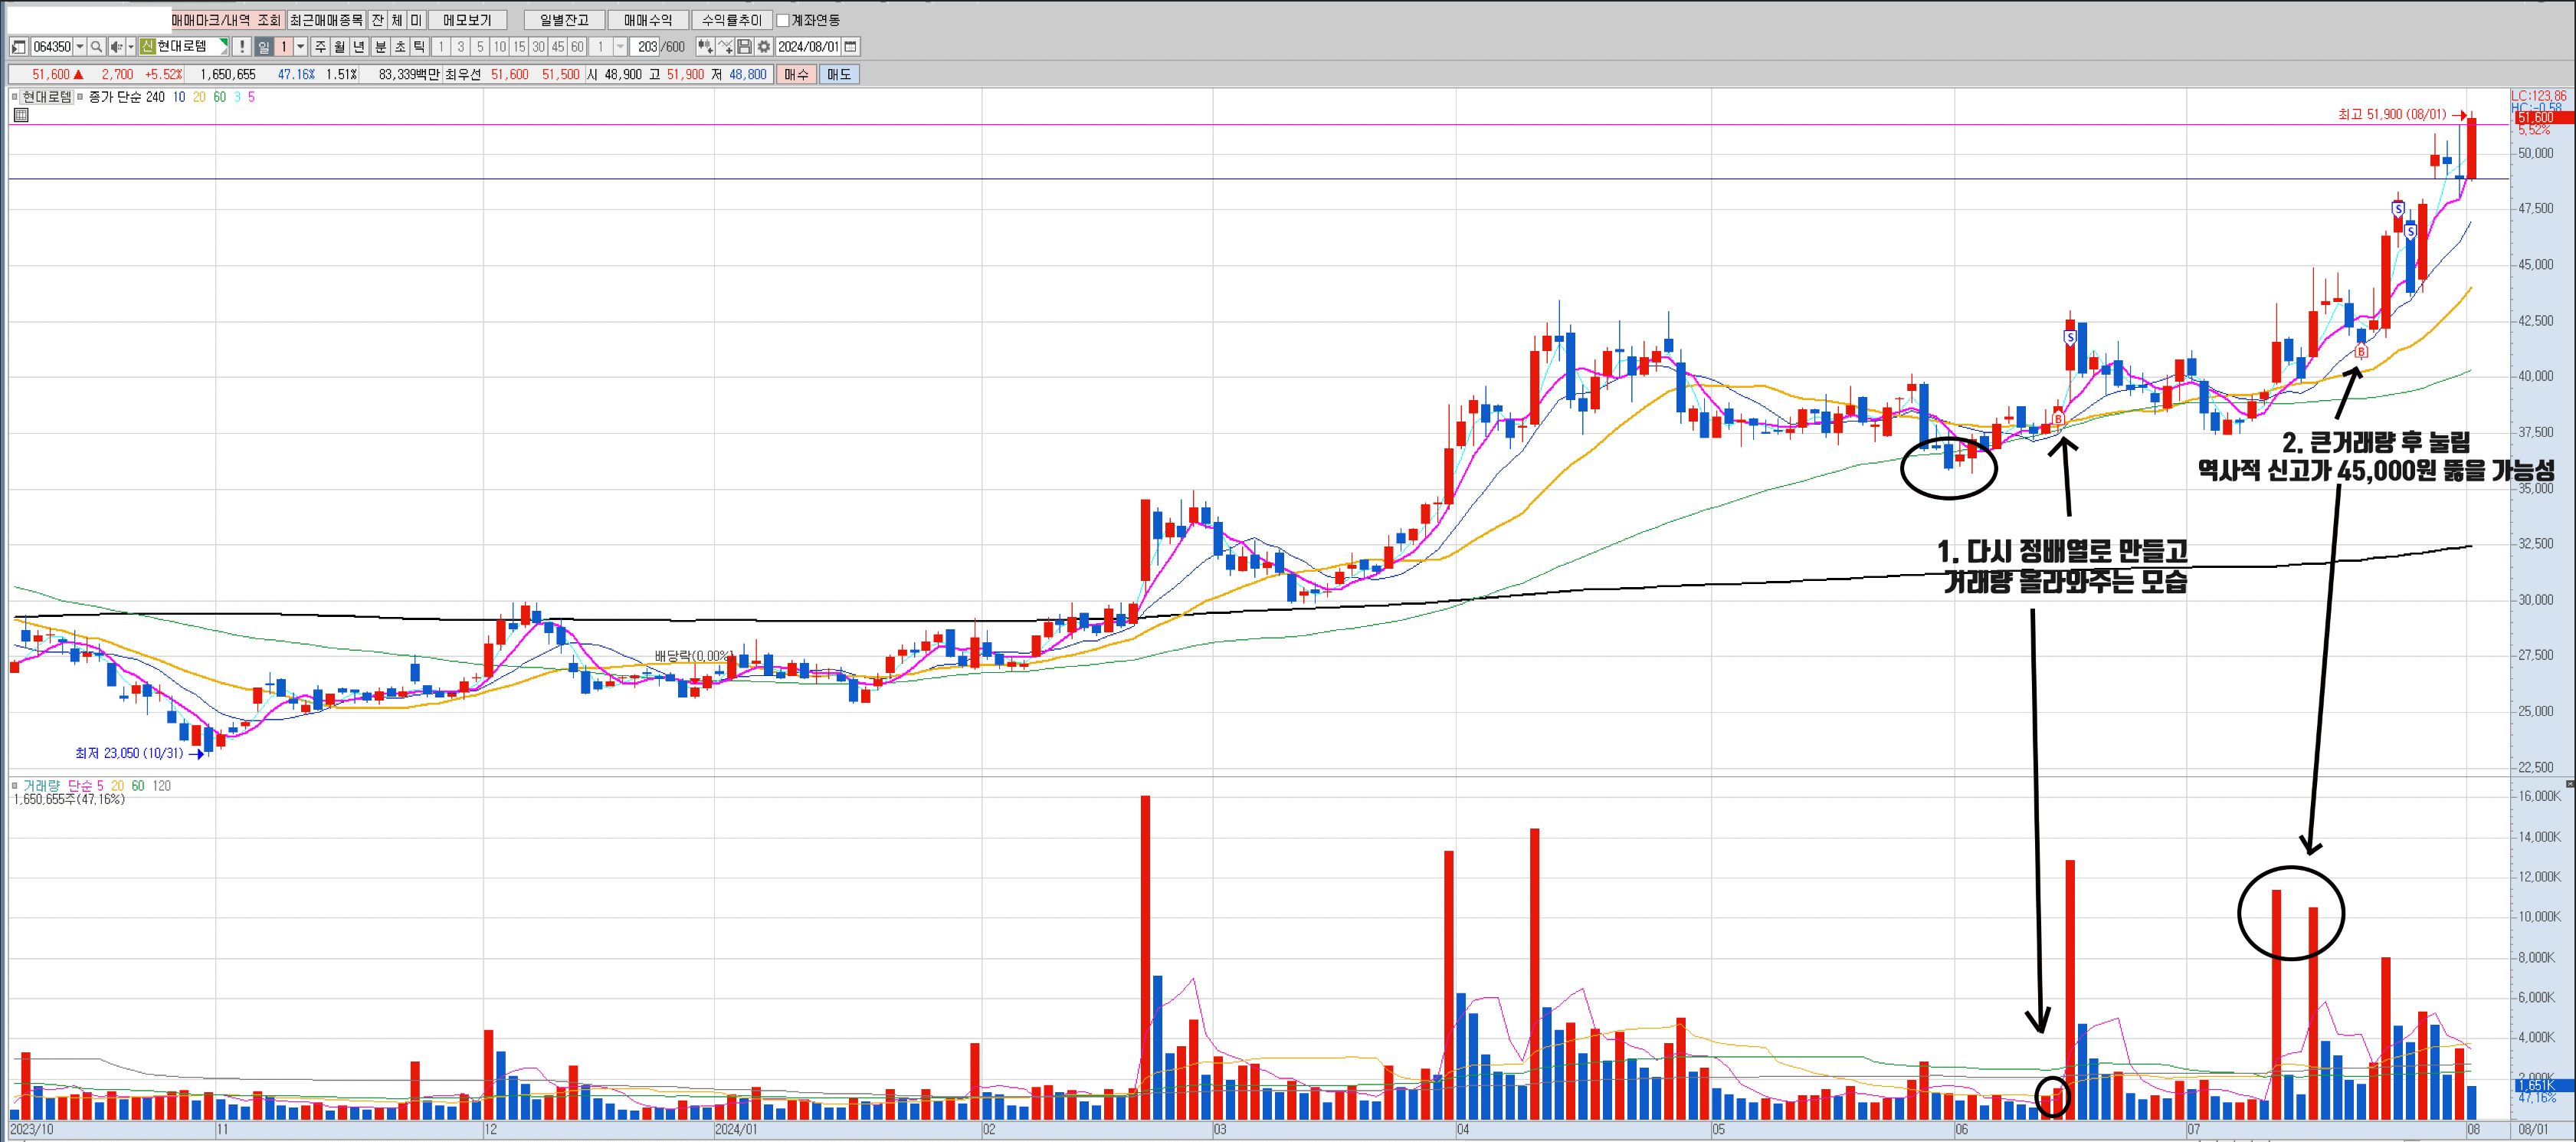Click the blue 매도 sell button
2576x1142 pixels.
[x=838, y=74]
